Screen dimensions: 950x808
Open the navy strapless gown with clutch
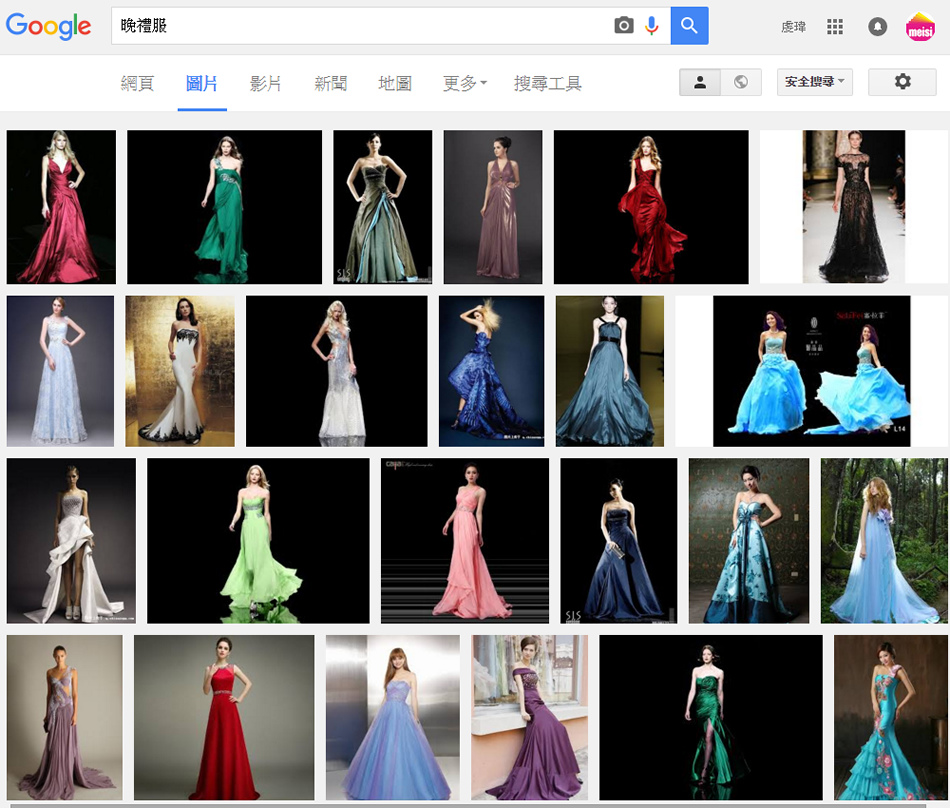(x=619, y=540)
